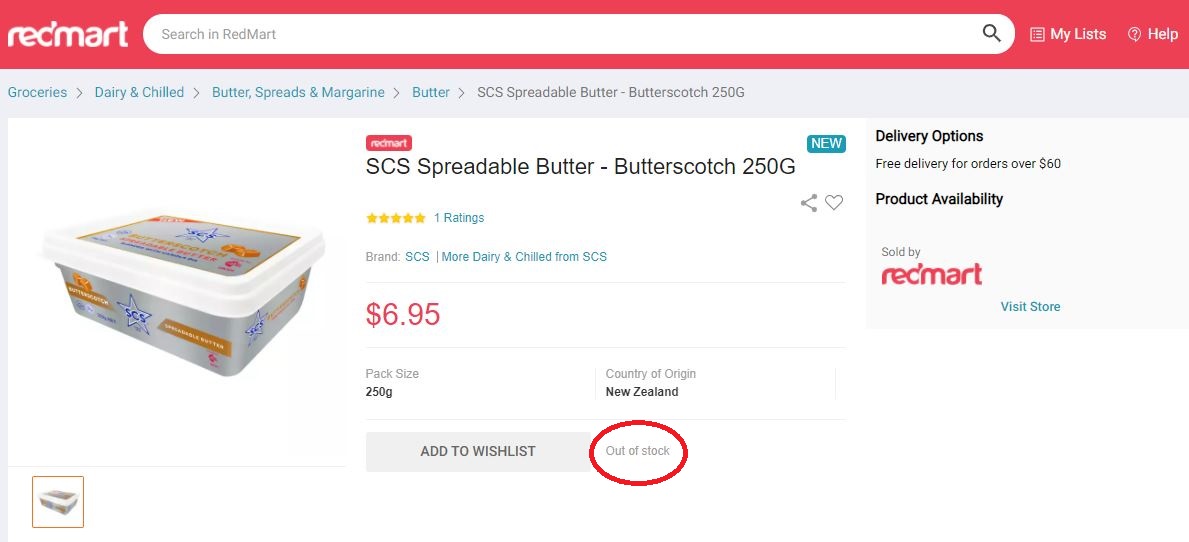Open the 1 Ratings link
1189x542 pixels.
pos(459,218)
